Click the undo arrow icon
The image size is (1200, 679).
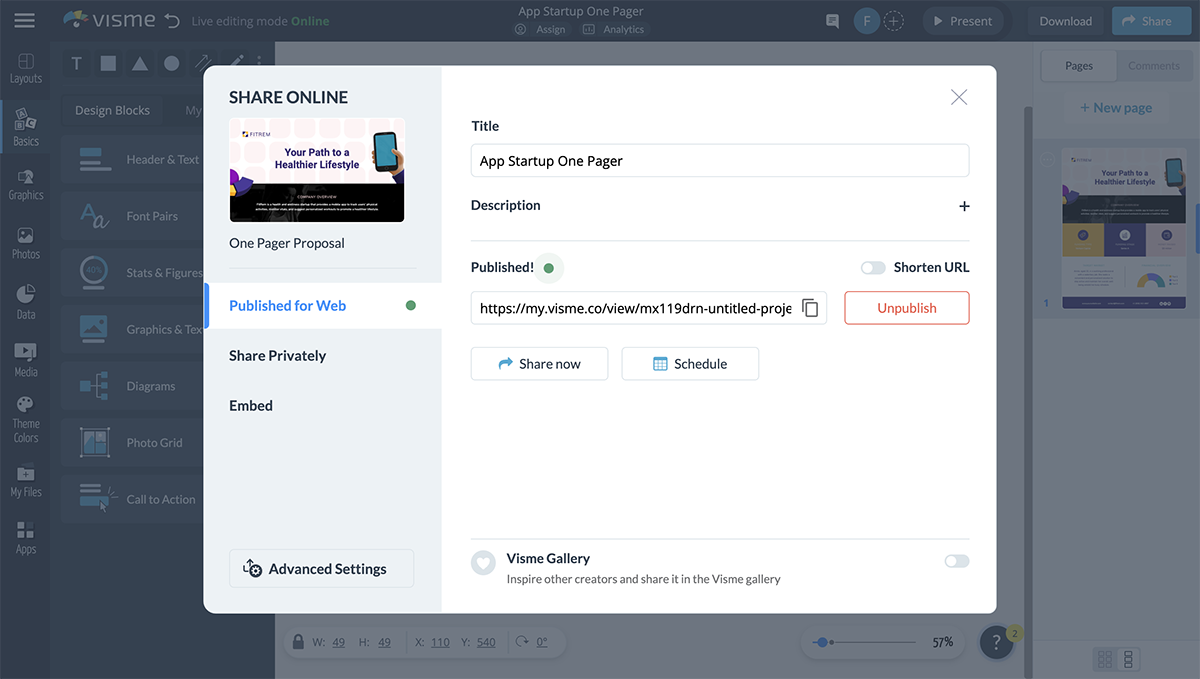tap(172, 21)
